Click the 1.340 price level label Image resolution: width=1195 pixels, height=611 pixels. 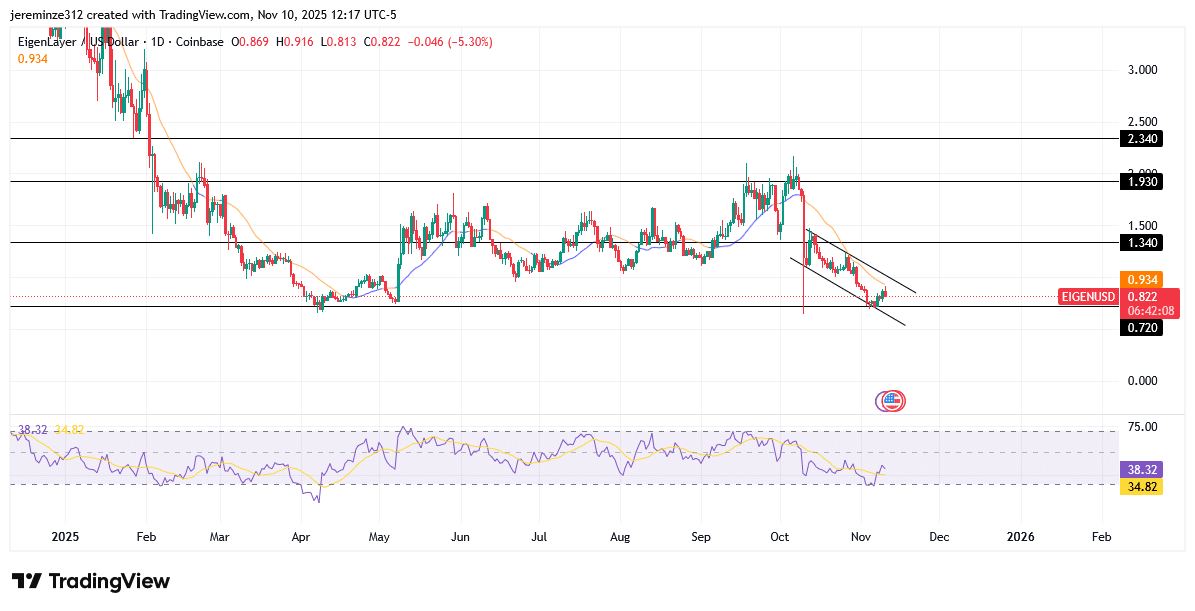pos(1143,242)
